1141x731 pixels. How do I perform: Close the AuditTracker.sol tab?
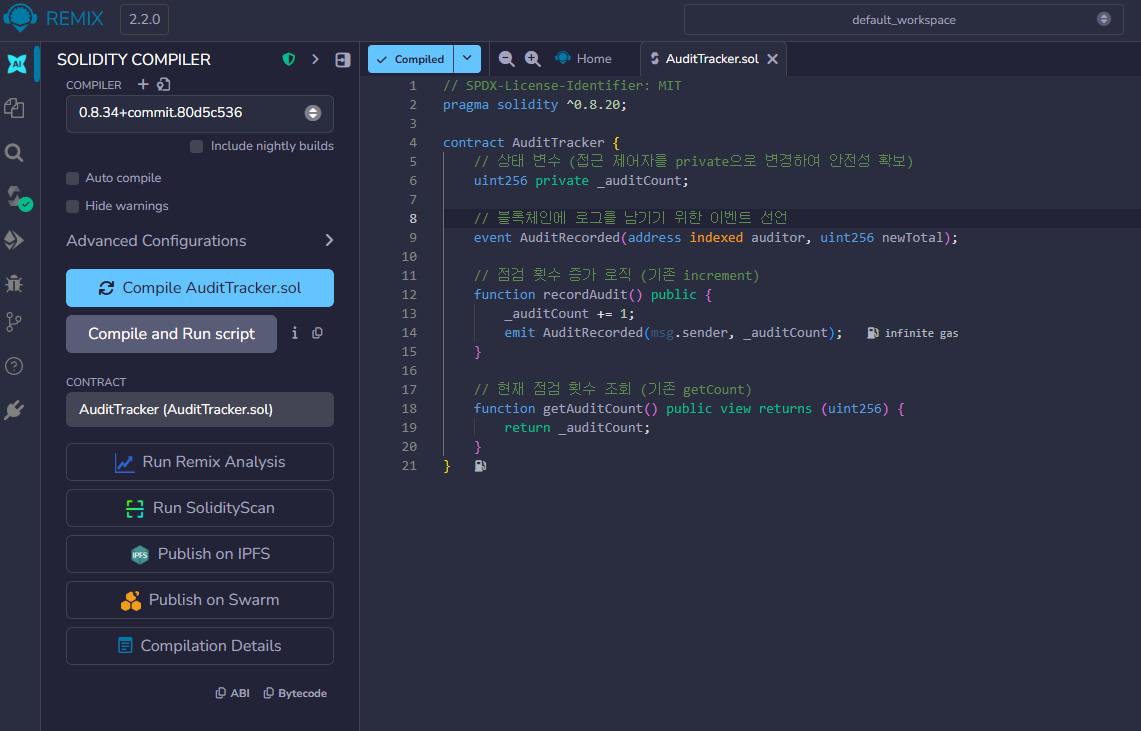pyautogui.click(x=773, y=59)
